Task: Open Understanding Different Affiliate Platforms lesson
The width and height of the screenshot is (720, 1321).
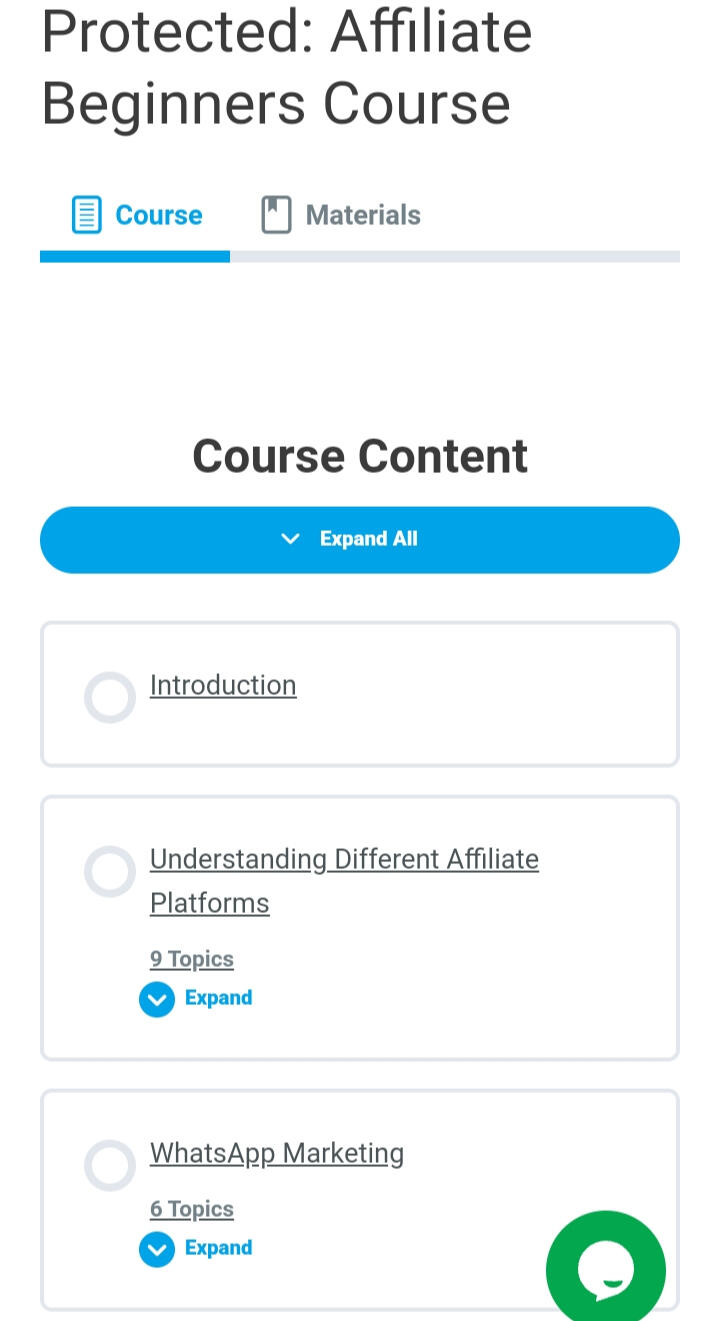Action: tap(343, 860)
